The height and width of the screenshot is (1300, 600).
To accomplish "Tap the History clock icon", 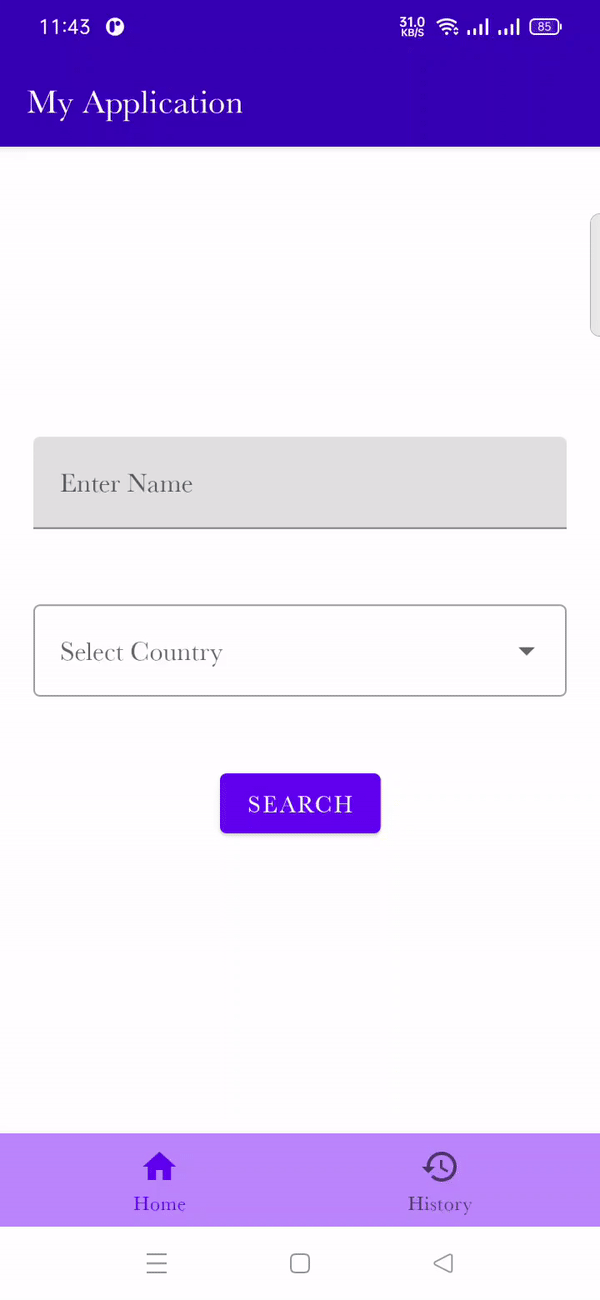I will pos(440,1167).
